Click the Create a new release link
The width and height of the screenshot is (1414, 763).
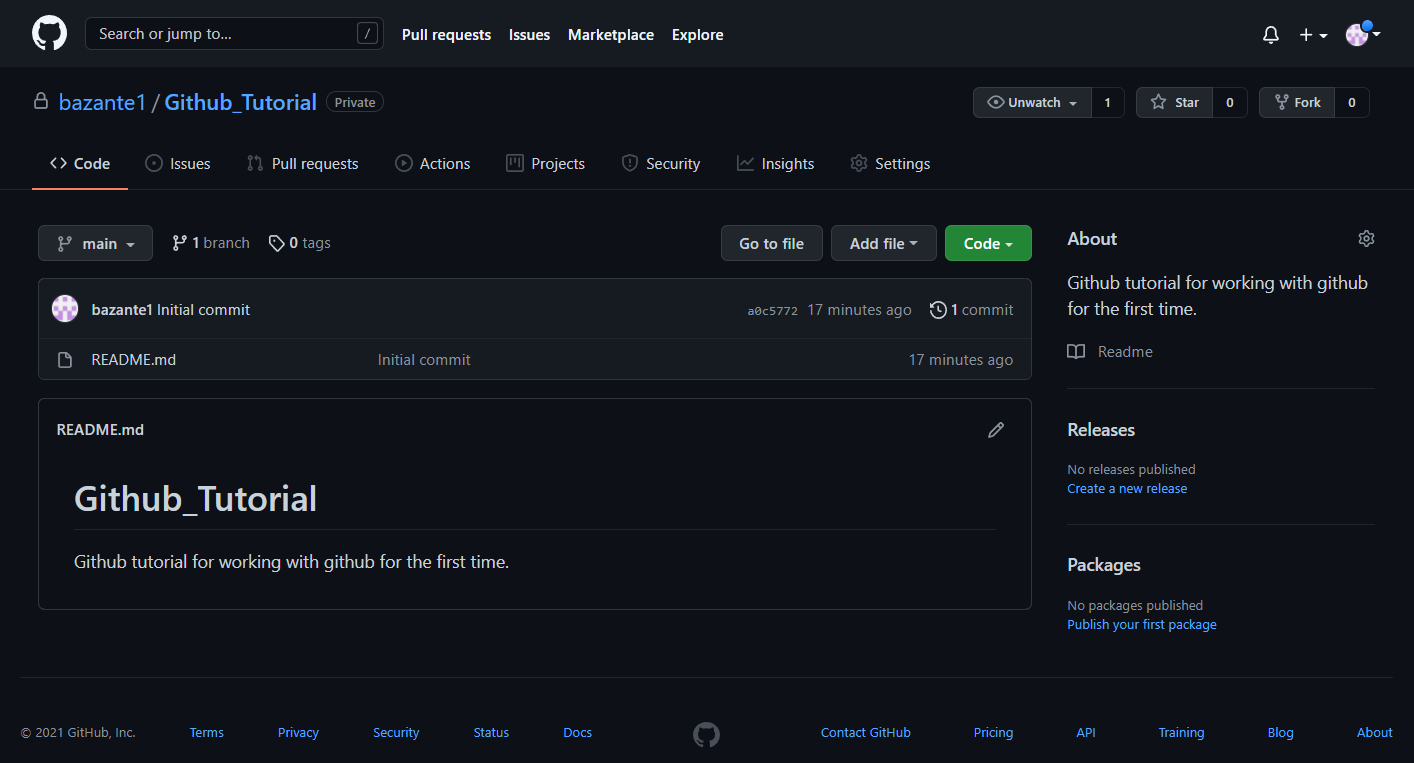[x=1127, y=488]
